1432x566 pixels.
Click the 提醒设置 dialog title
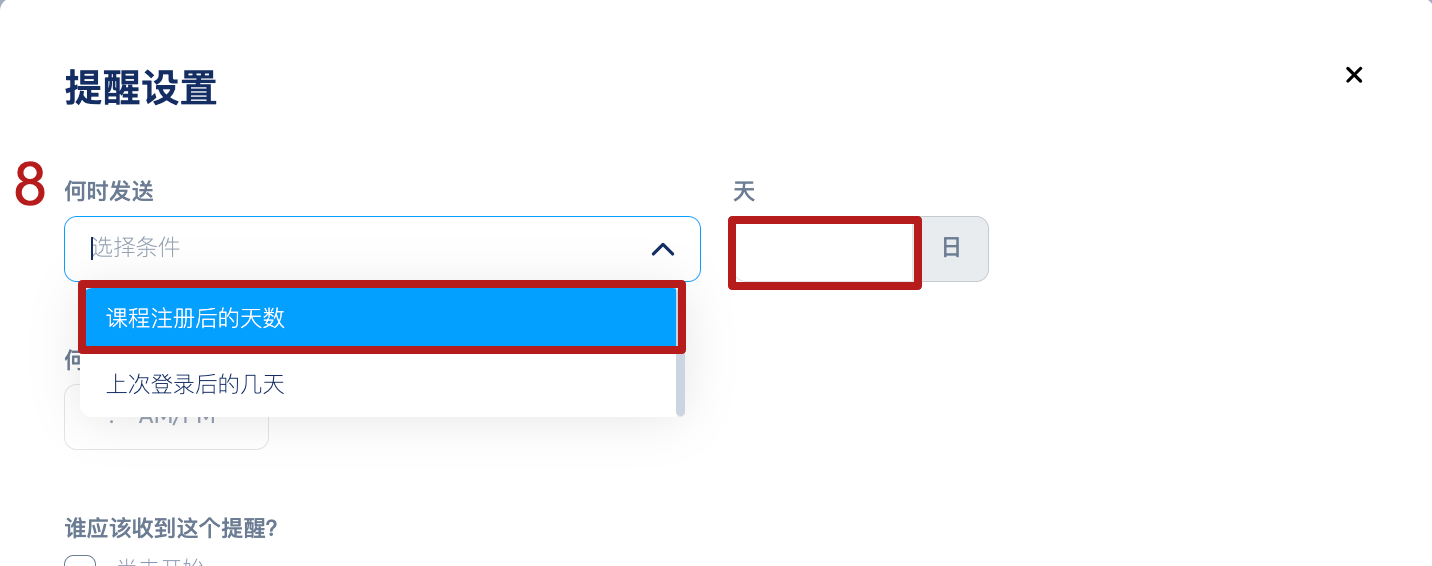click(x=141, y=88)
